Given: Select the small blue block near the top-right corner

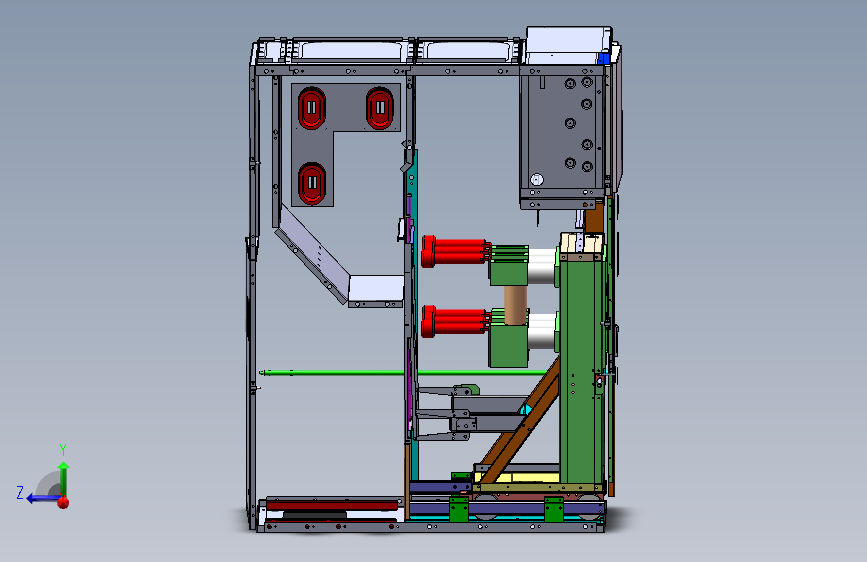Looking at the screenshot, I should pos(604,58).
